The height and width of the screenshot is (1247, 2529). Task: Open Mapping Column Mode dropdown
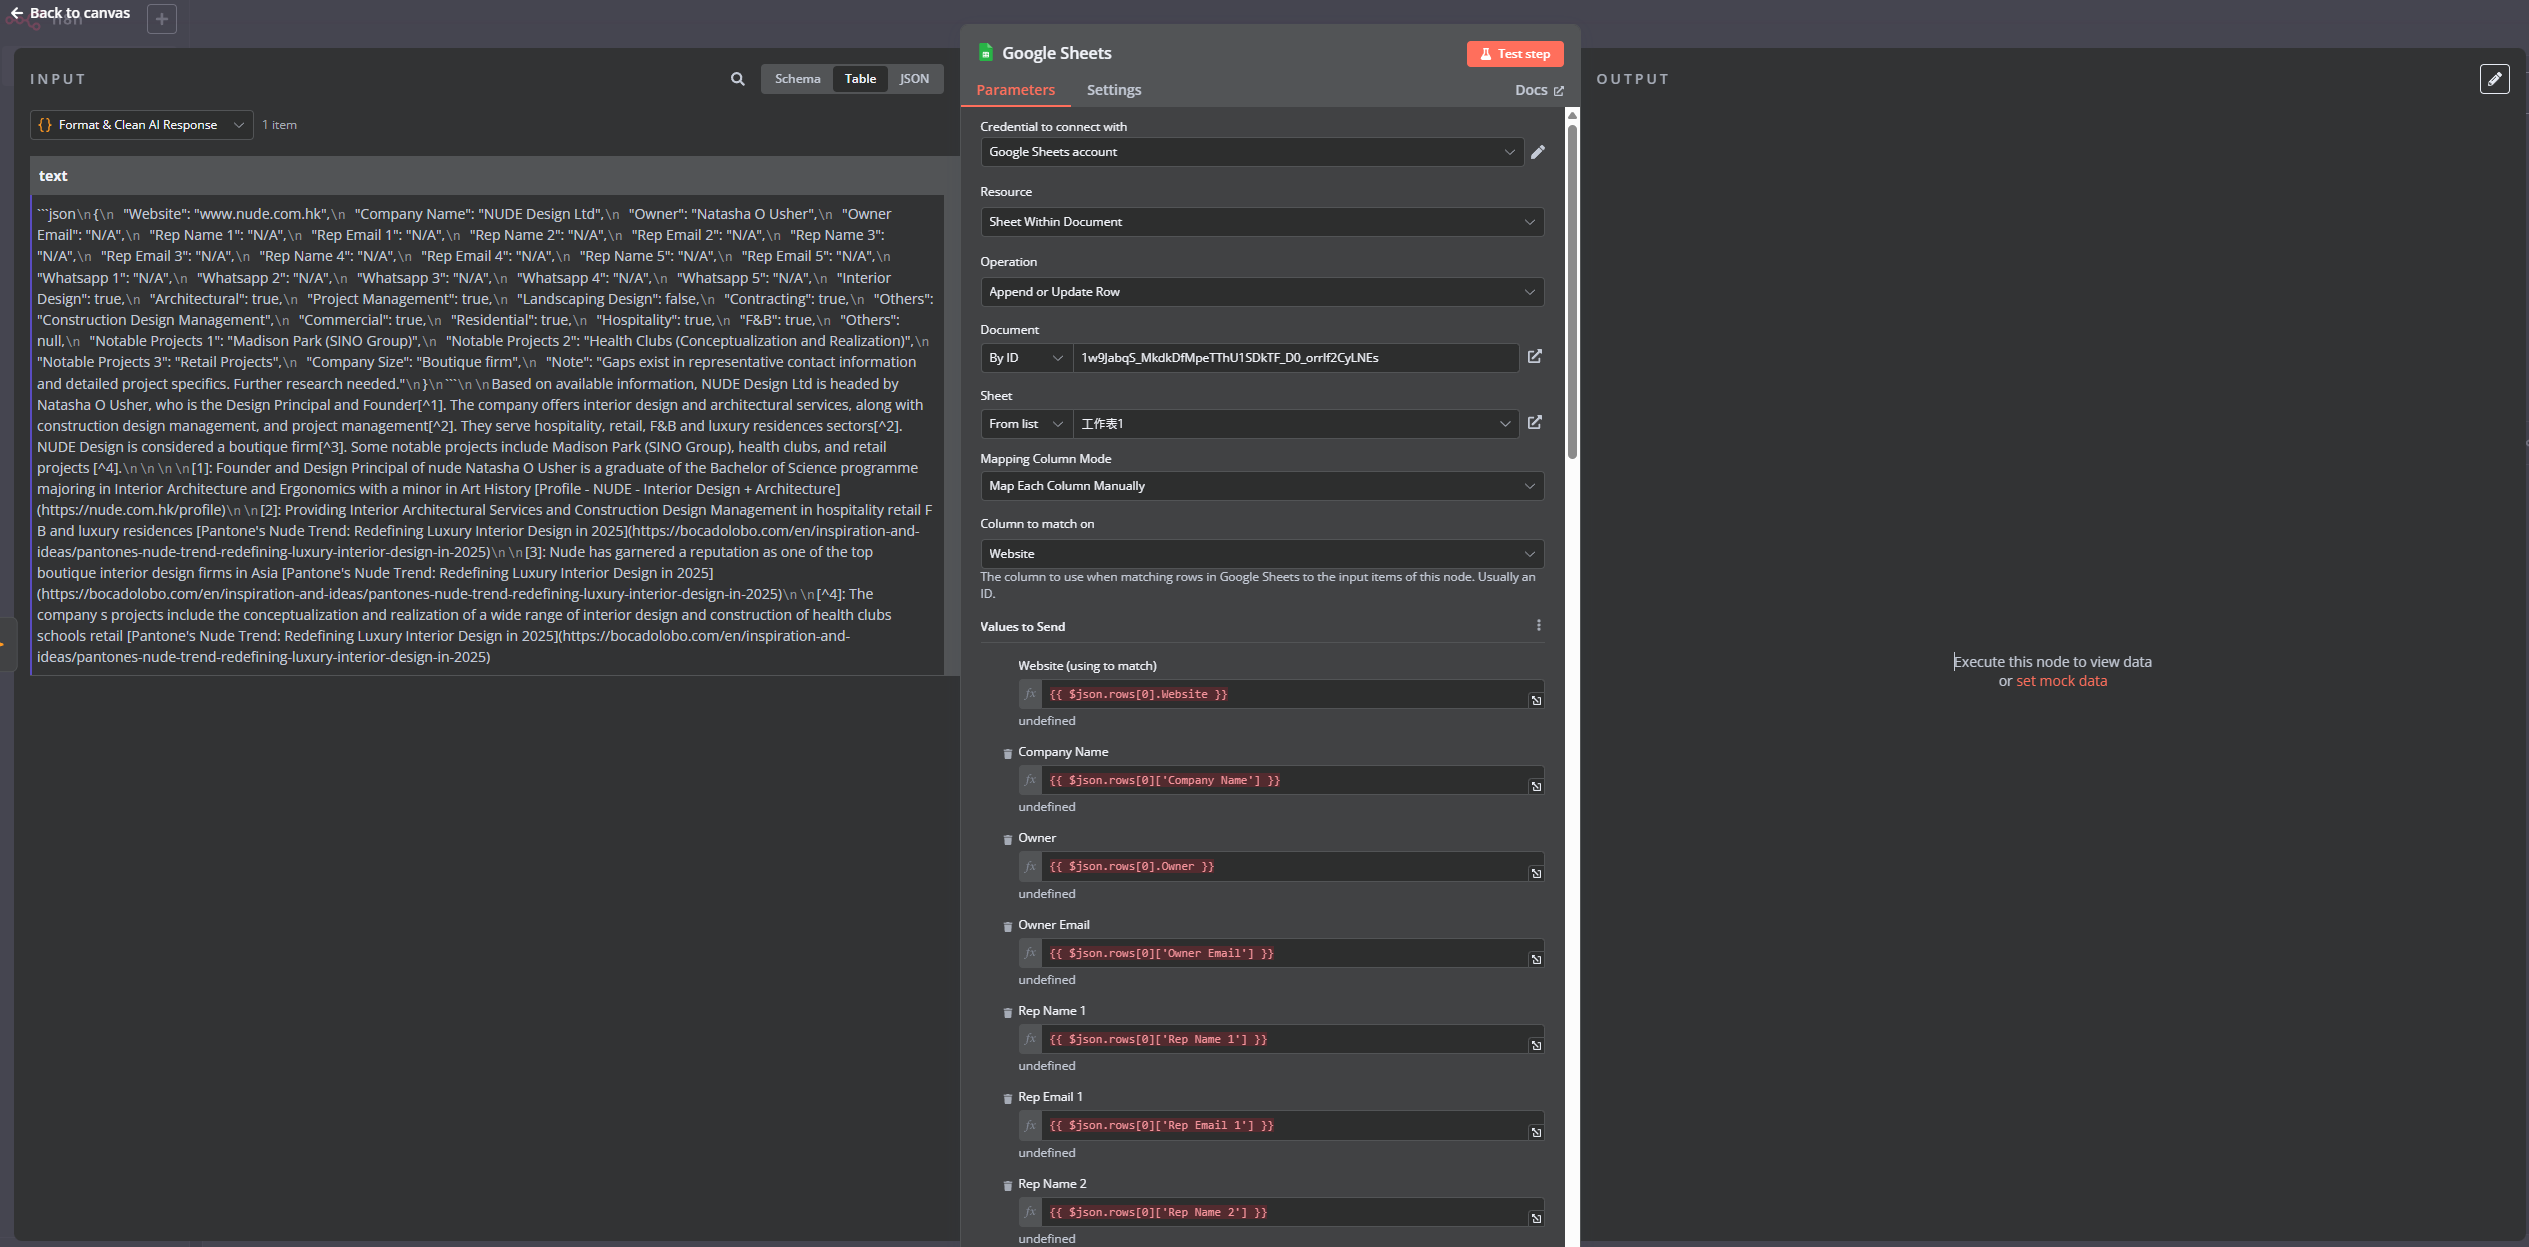[1261, 486]
